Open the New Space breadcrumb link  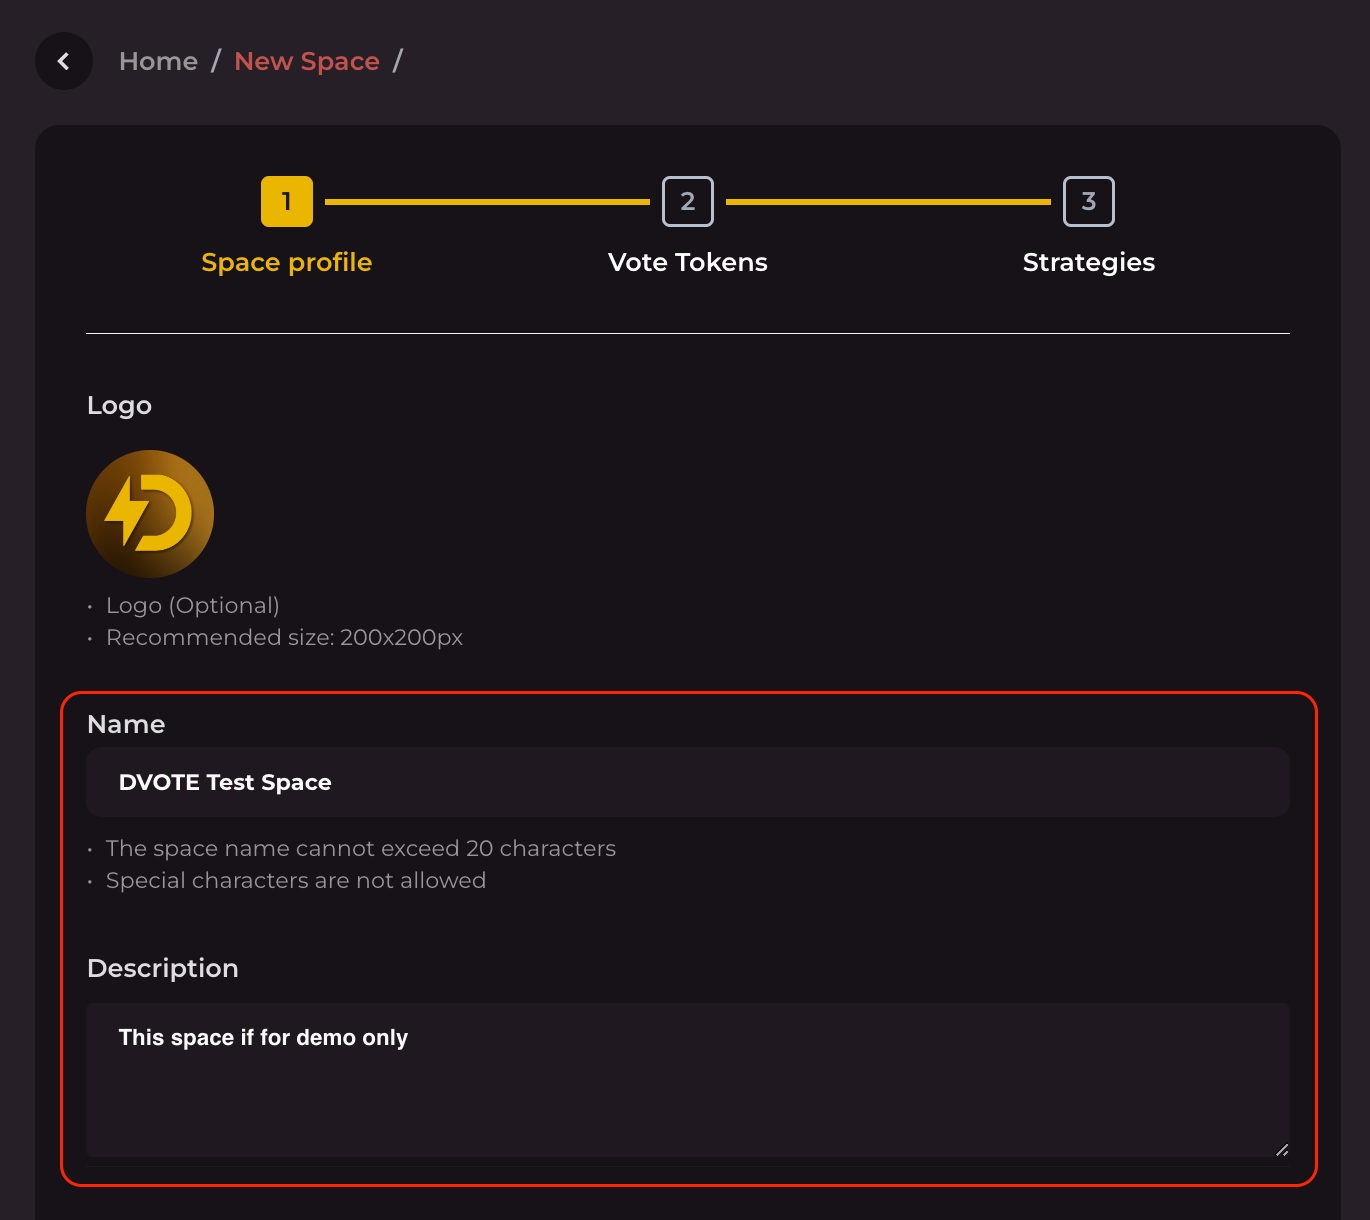tap(306, 61)
